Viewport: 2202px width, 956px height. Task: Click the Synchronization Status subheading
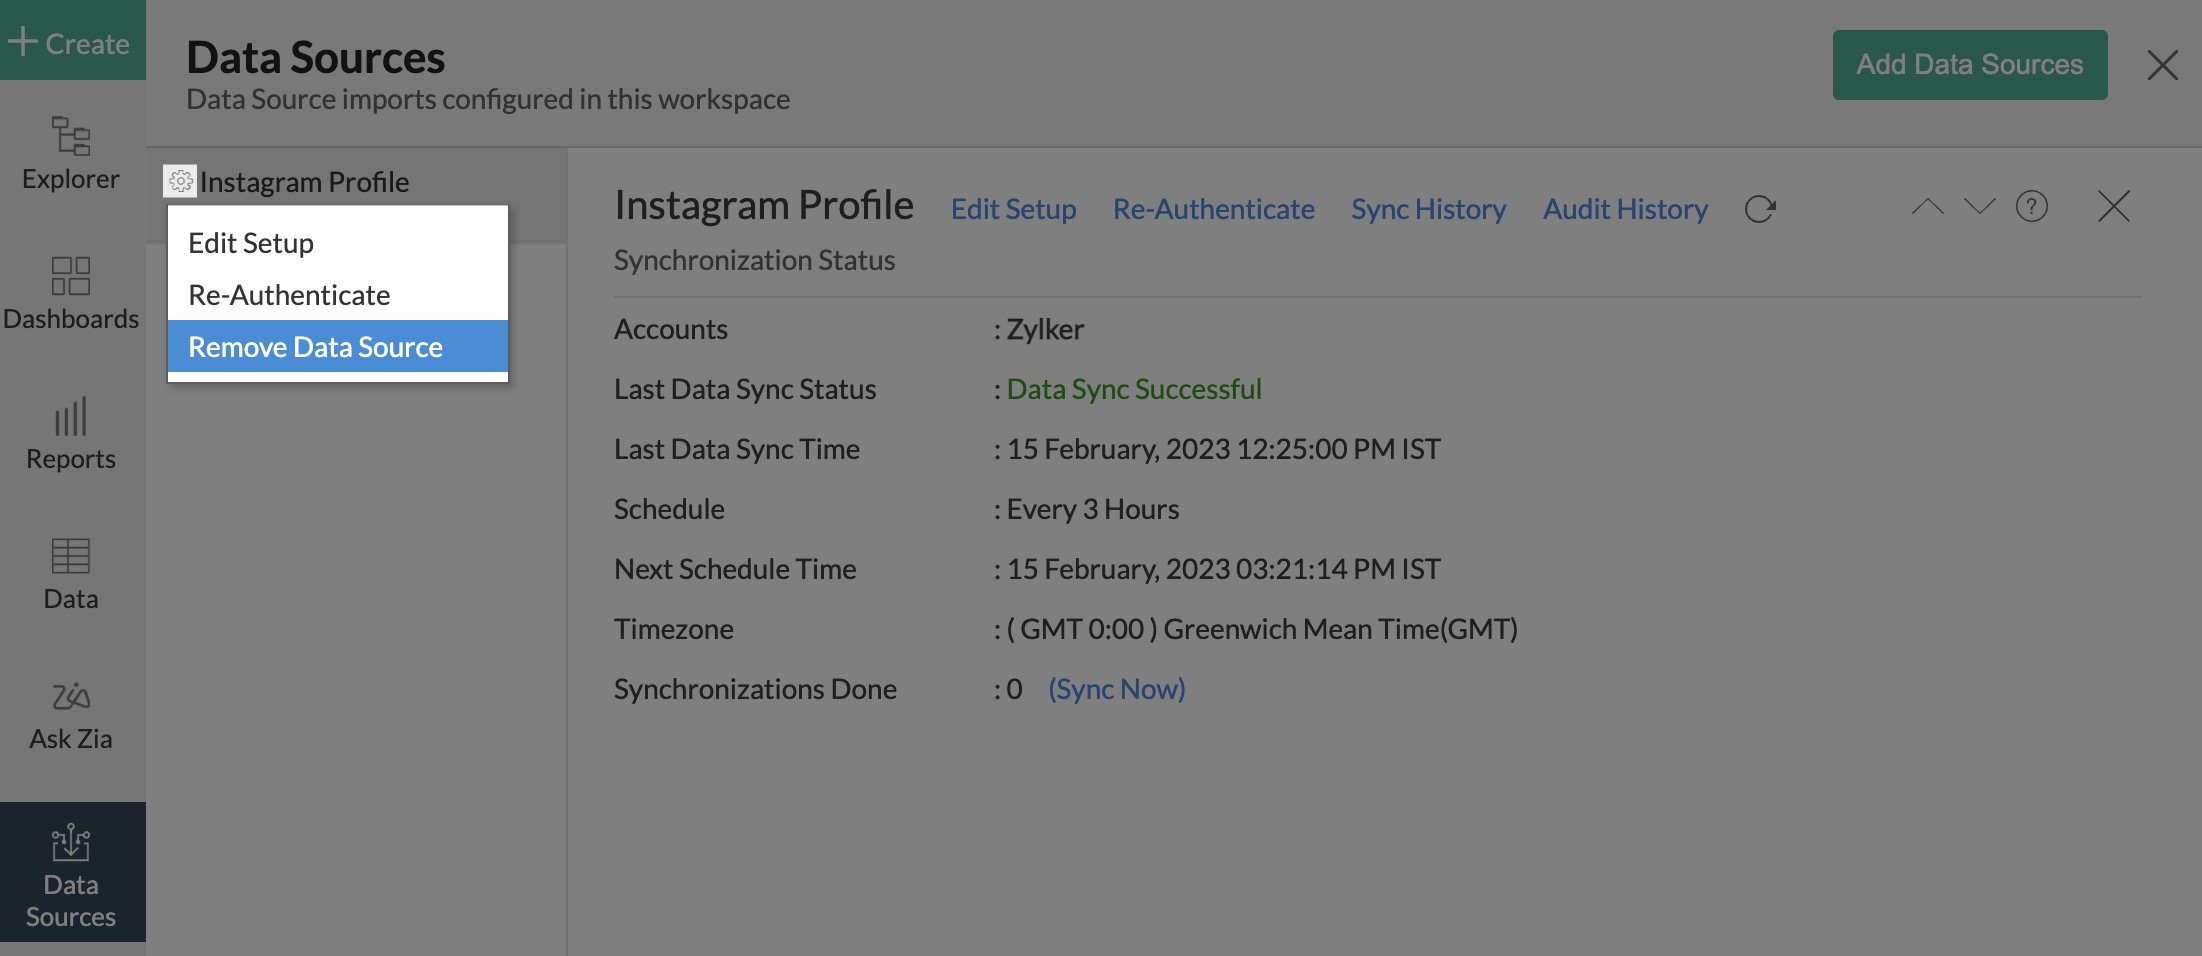coord(754,260)
